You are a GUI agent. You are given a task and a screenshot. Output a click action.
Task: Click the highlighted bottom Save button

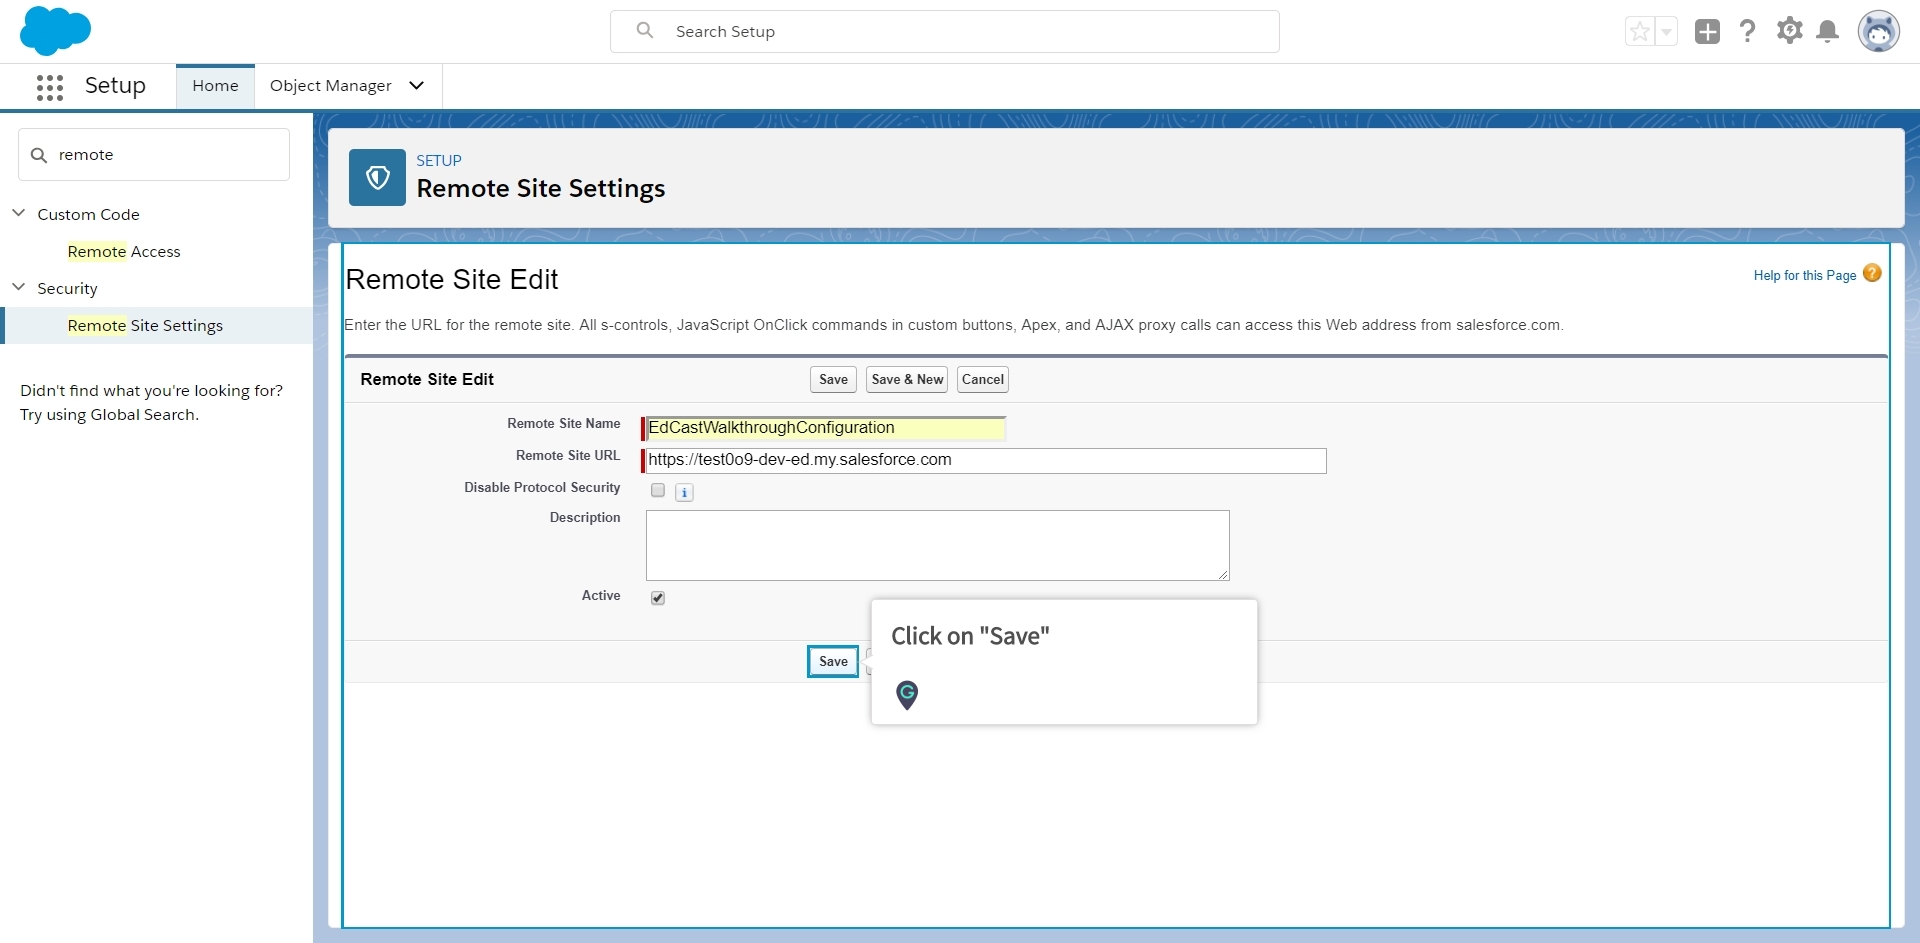point(833,661)
